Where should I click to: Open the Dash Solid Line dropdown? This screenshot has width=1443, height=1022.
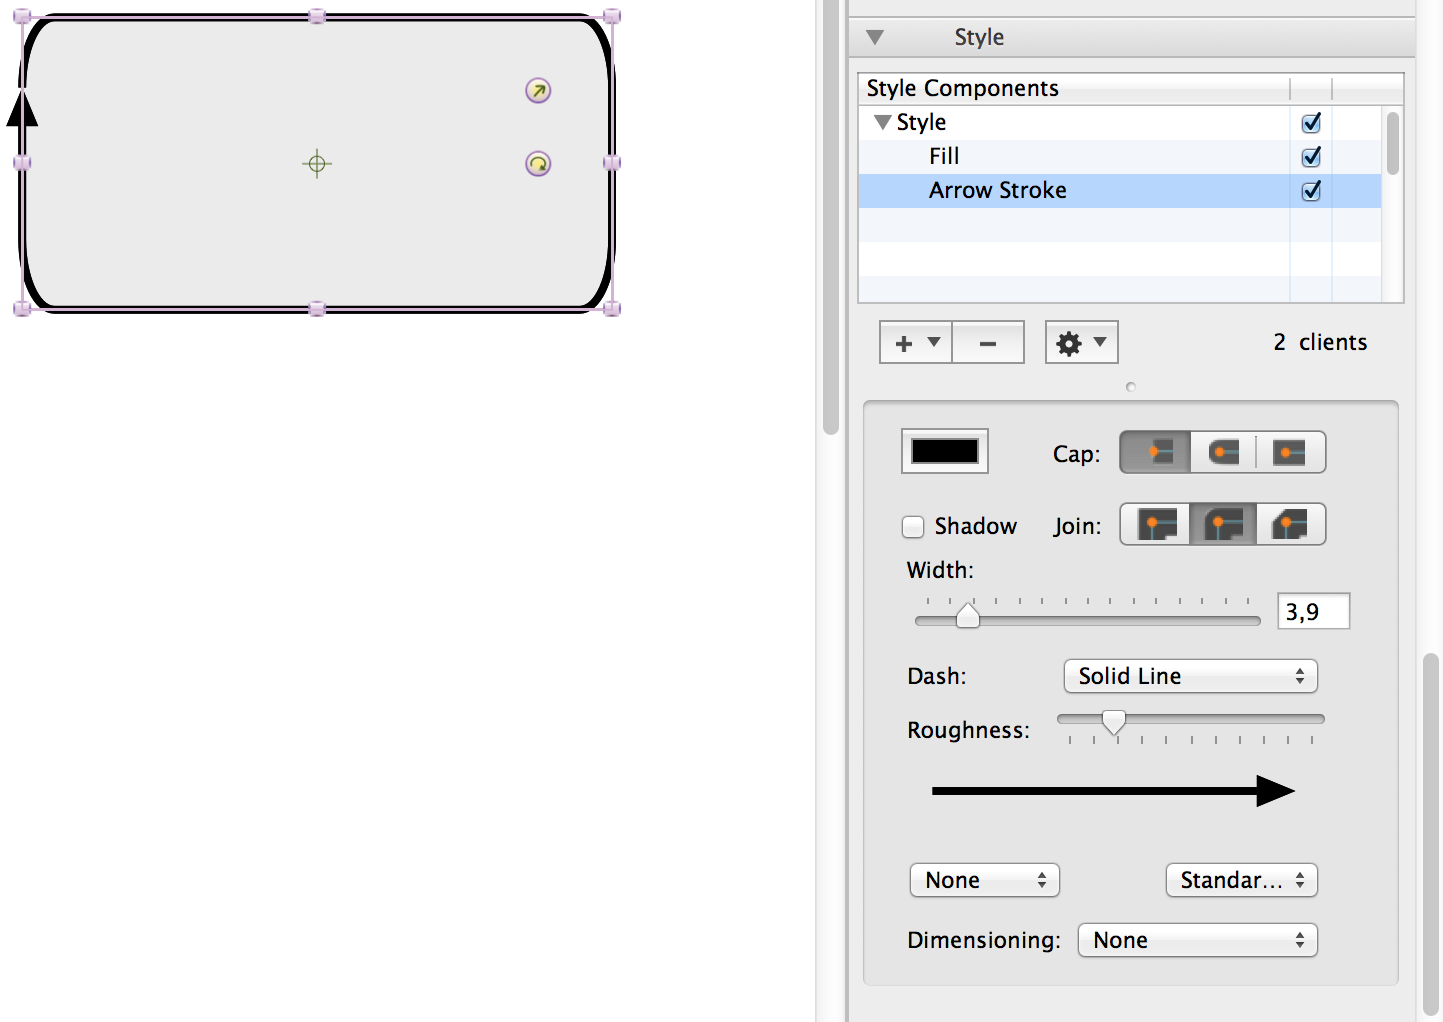coord(1191,676)
